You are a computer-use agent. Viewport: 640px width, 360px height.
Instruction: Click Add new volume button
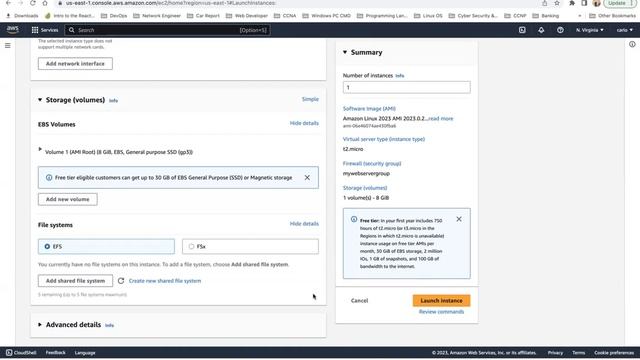tap(68, 199)
